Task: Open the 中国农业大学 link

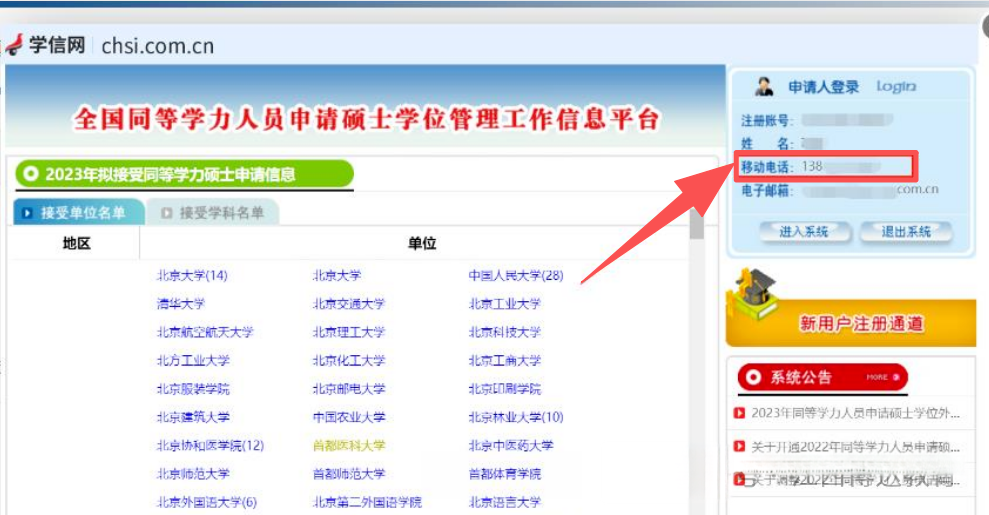Action: [349, 417]
